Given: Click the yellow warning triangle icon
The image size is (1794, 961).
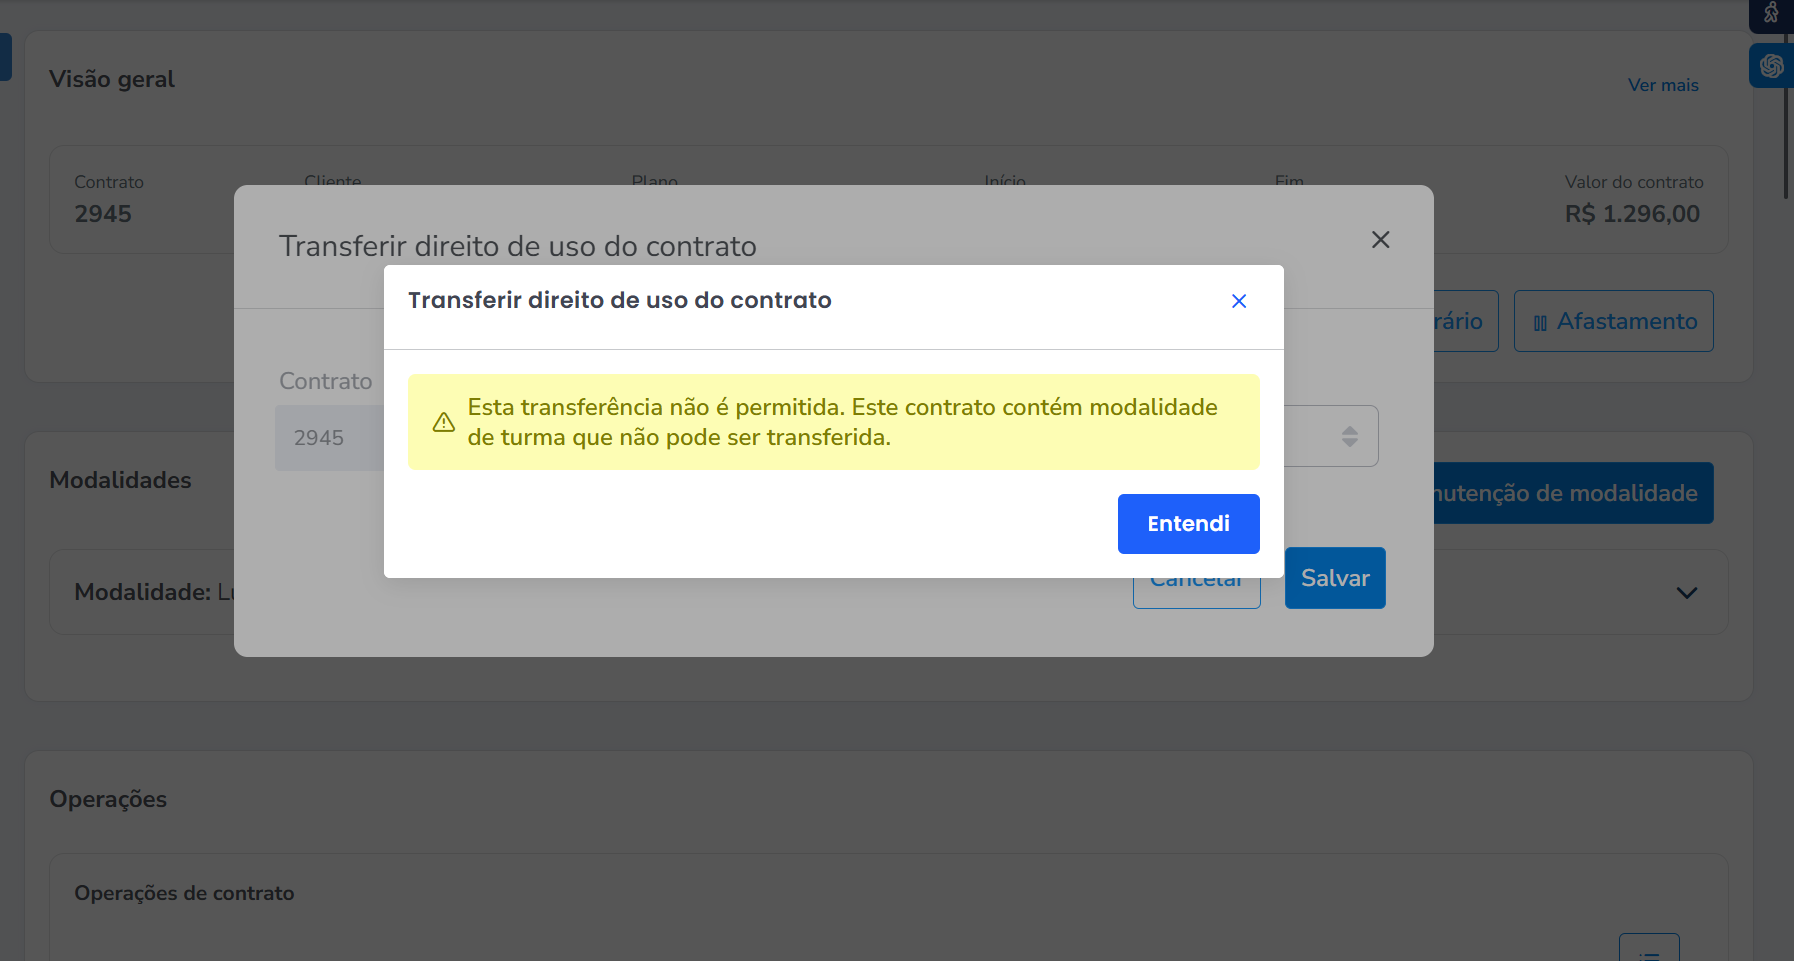Looking at the screenshot, I should 444,423.
